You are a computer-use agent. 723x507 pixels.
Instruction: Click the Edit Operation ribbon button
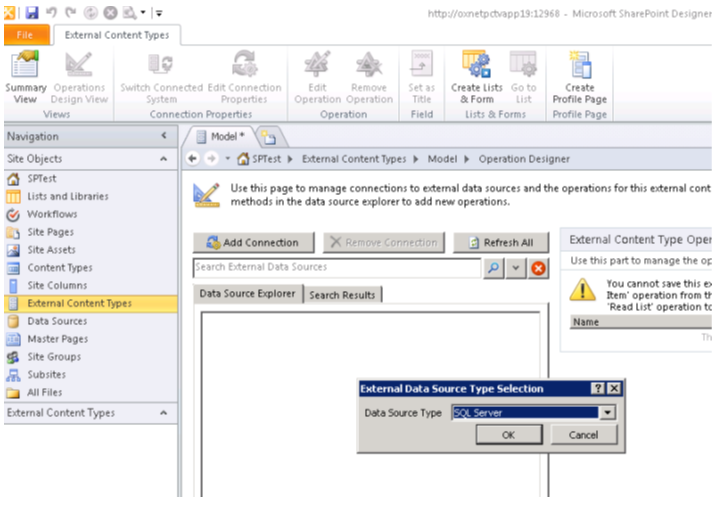(317, 77)
